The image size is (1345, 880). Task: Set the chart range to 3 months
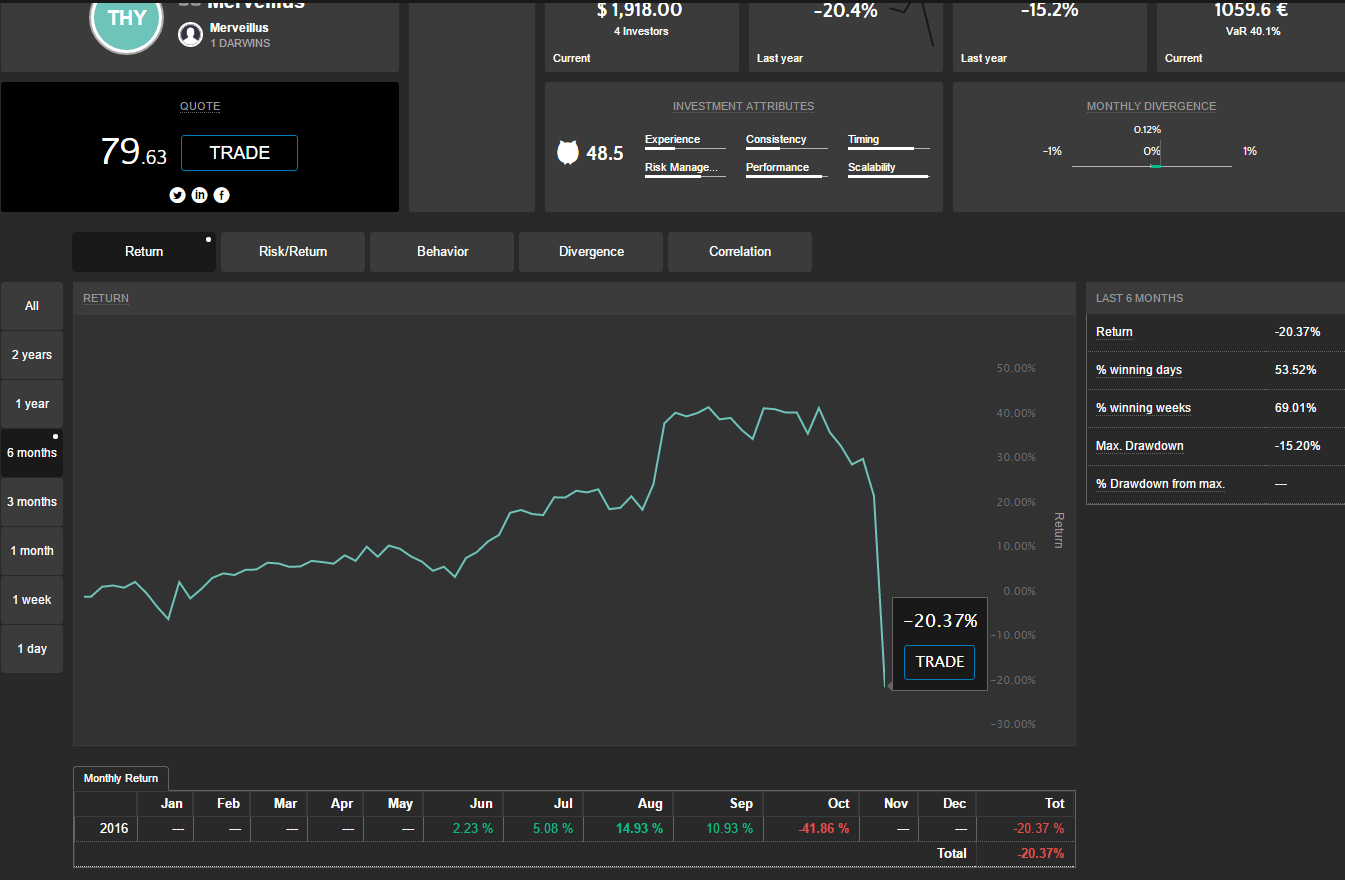pyautogui.click(x=32, y=502)
